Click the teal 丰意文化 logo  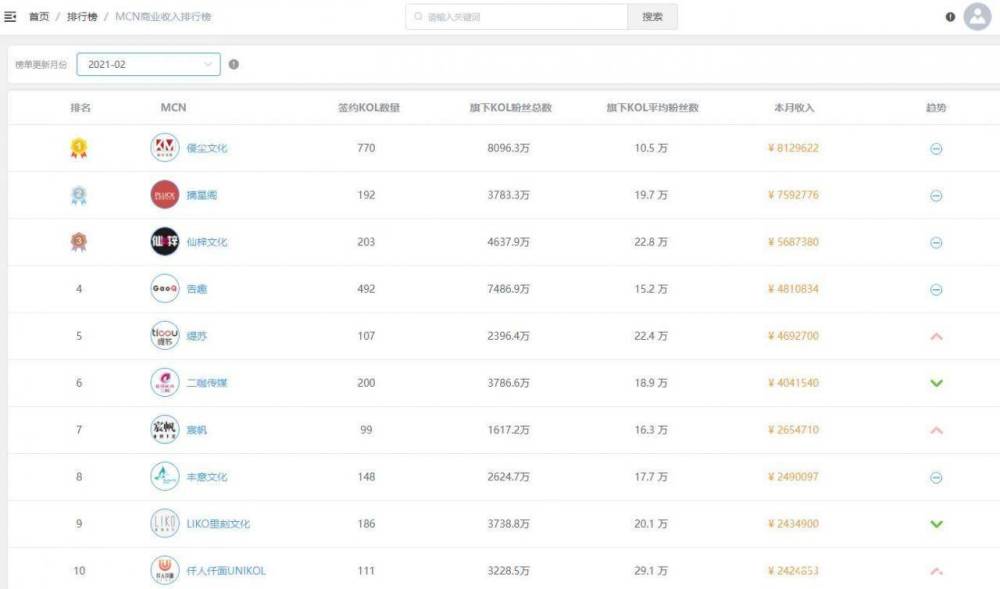click(x=165, y=477)
